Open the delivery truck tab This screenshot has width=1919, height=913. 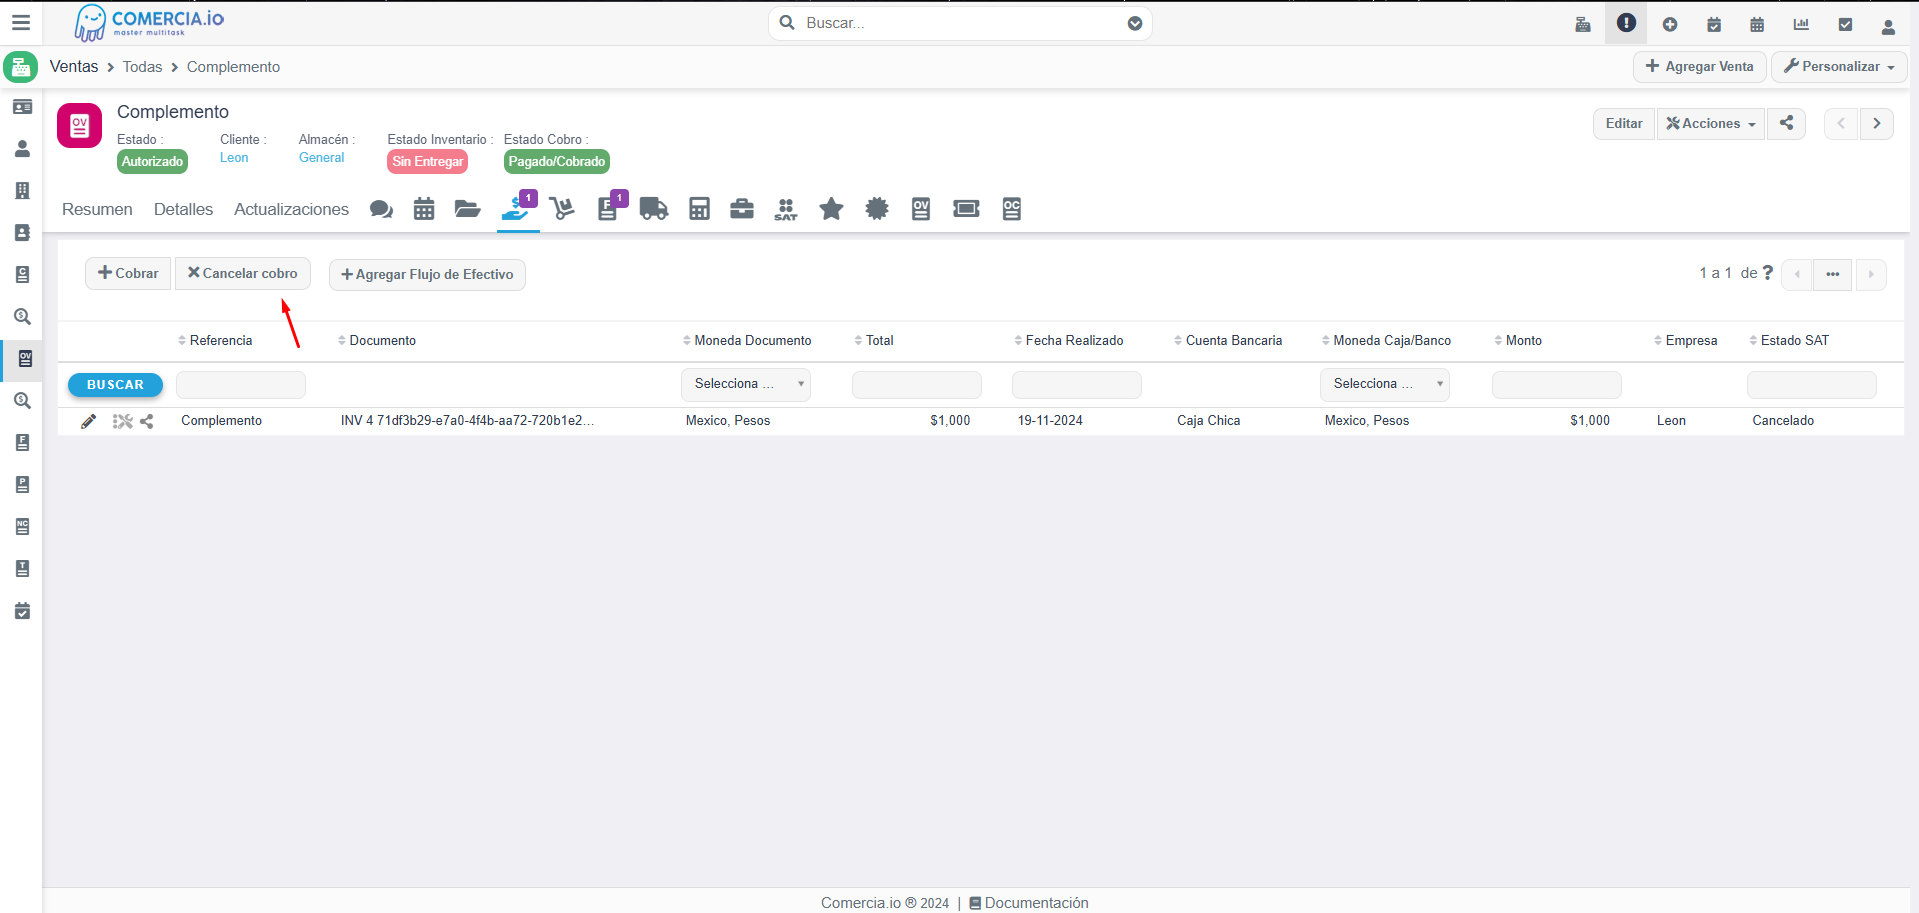[654, 209]
